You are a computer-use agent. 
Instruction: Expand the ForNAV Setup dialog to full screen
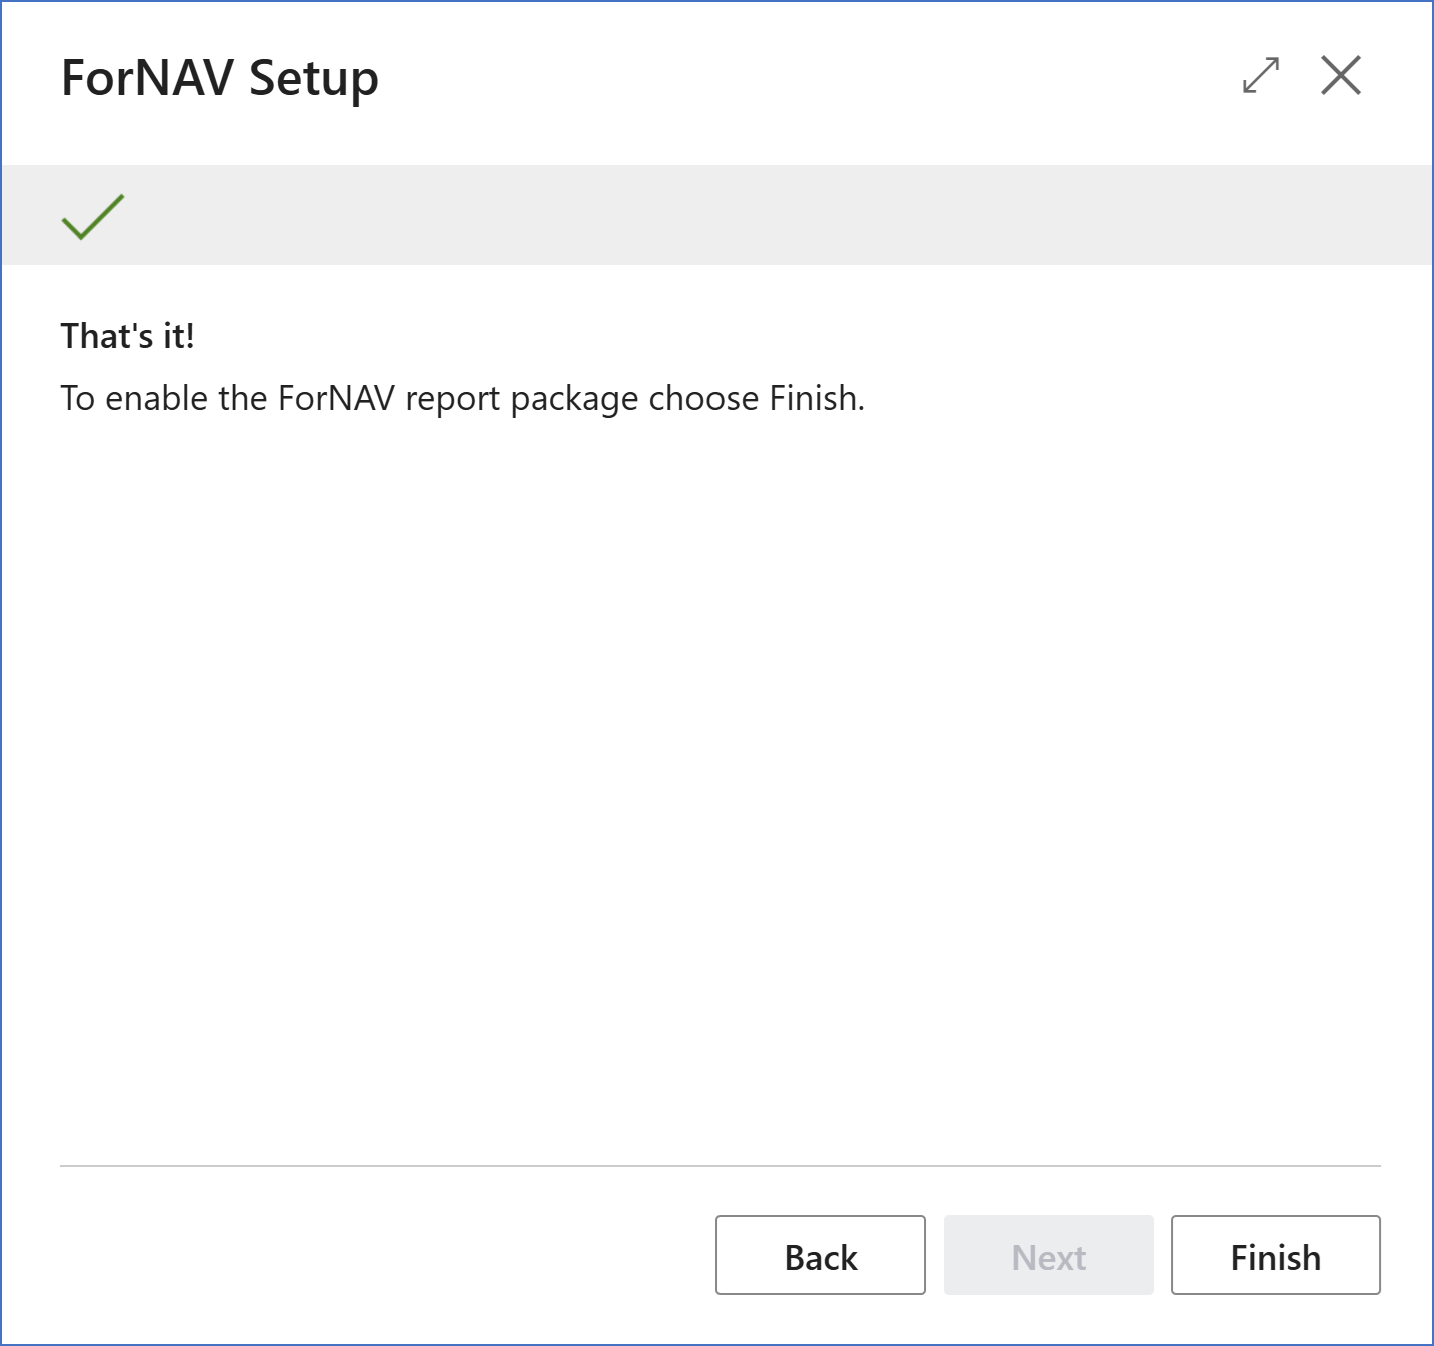coord(1261,75)
